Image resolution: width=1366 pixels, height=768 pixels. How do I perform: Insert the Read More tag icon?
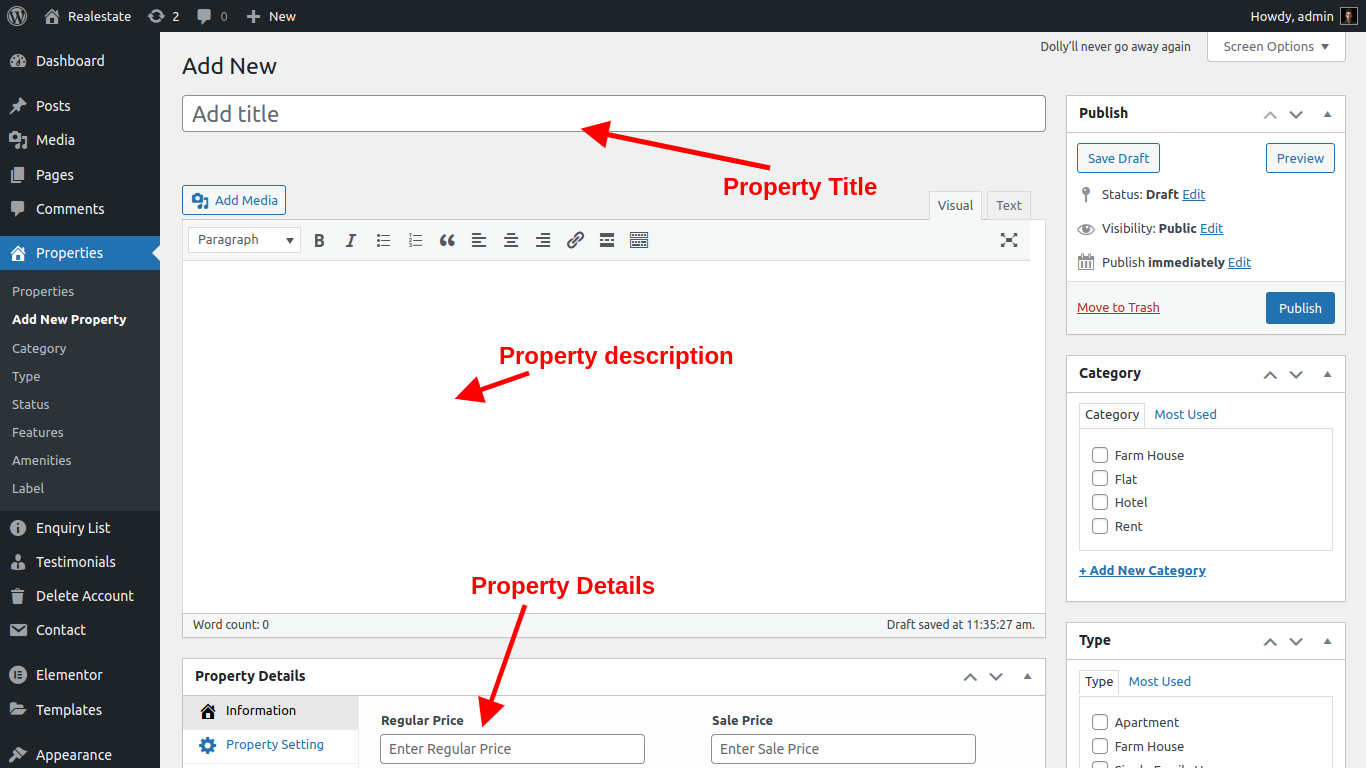click(607, 240)
